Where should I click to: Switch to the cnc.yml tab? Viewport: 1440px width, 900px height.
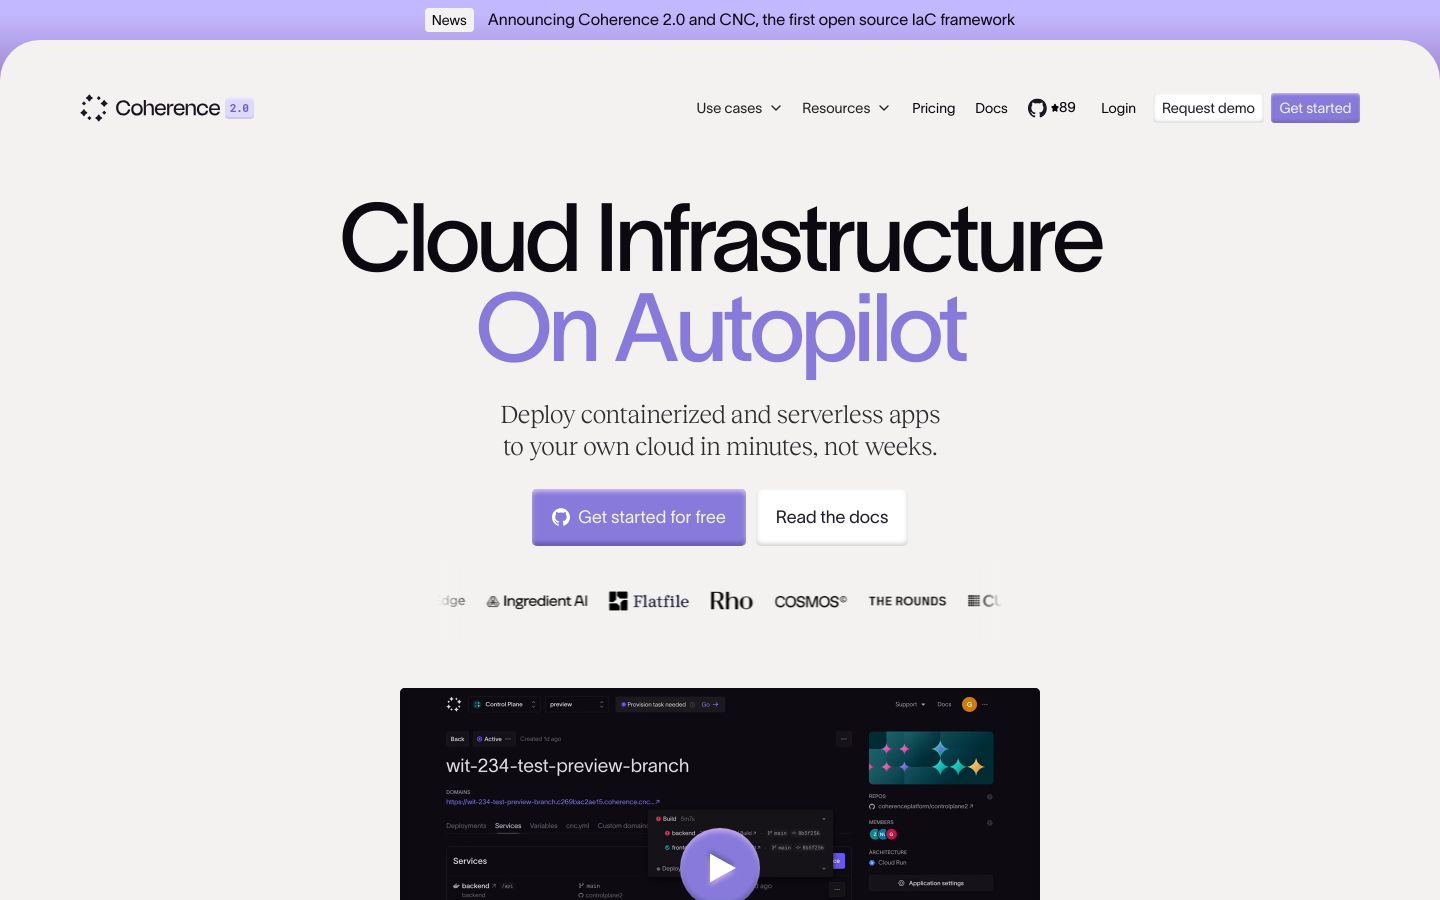point(577,826)
